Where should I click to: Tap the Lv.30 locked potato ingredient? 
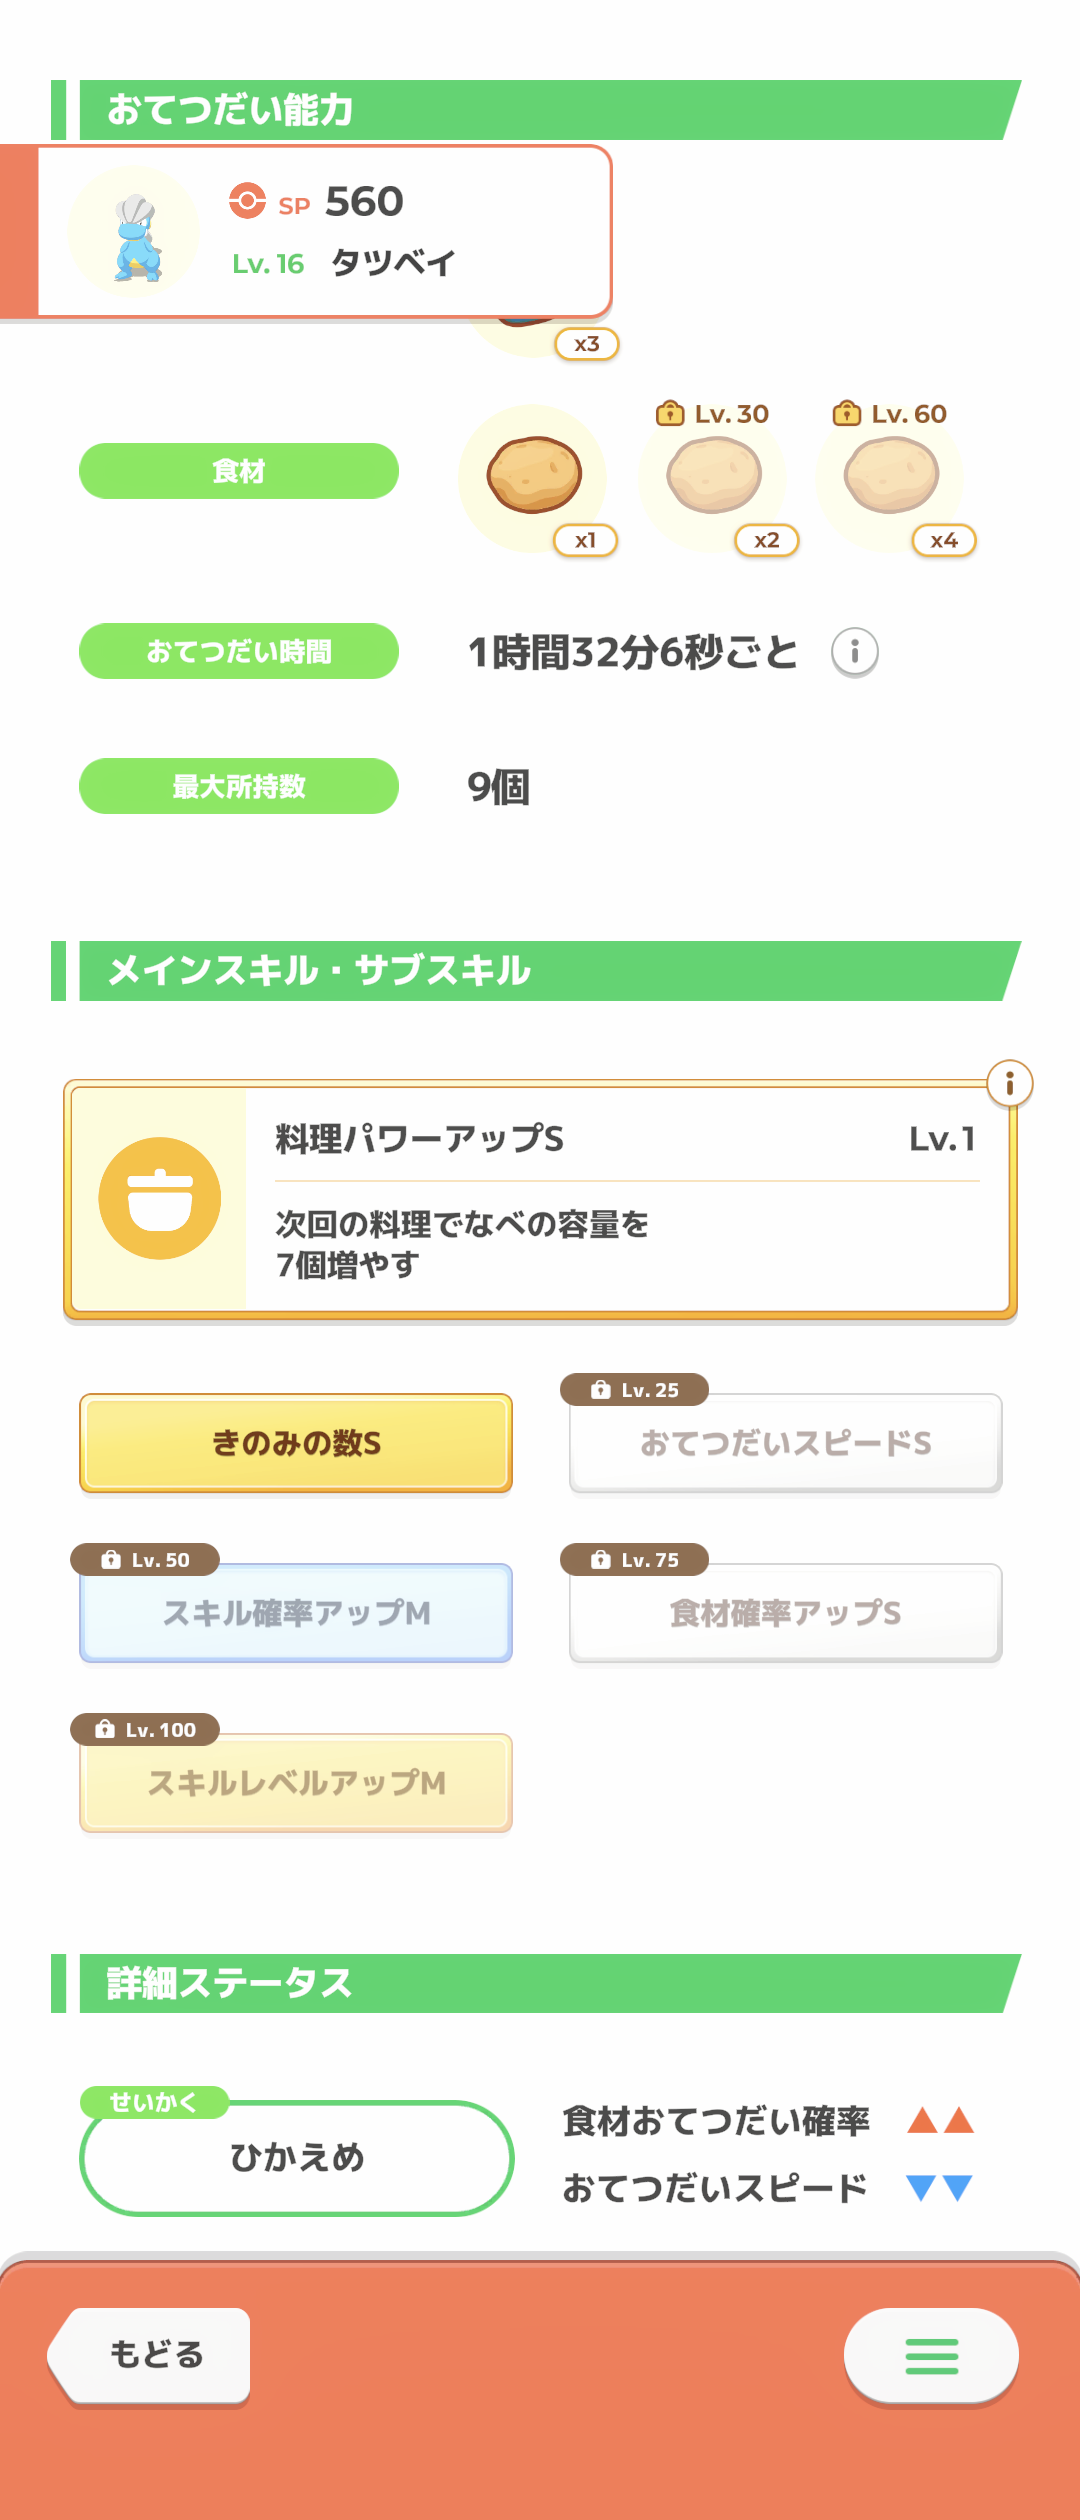(714, 476)
